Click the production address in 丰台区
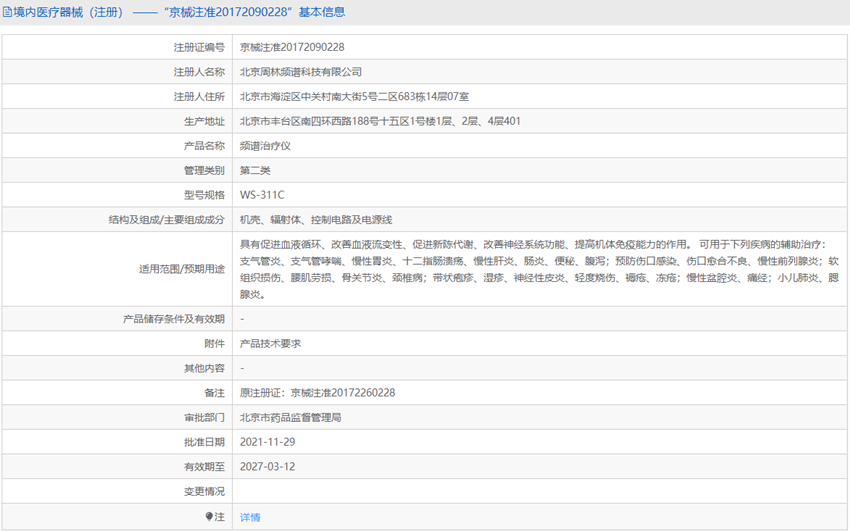850x531 pixels. tap(380, 121)
